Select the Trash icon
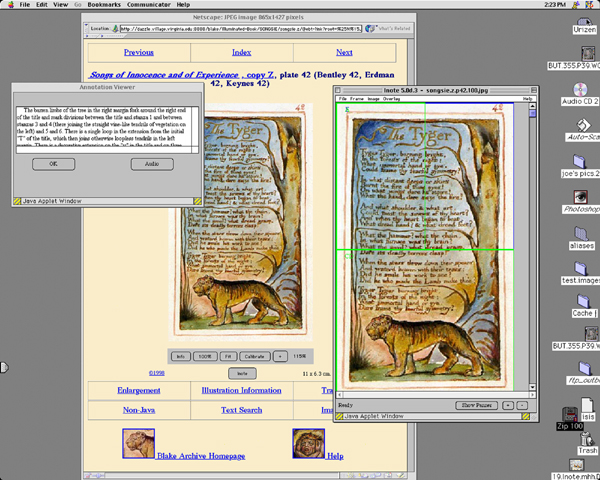The height and width of the screenshot is (480, 600). [x=585, y=438]
